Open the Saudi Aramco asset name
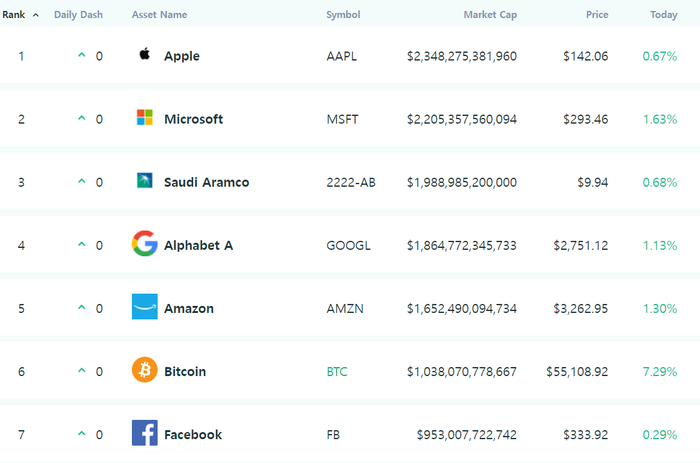The image size is (700, 463). tap(206, 182)
